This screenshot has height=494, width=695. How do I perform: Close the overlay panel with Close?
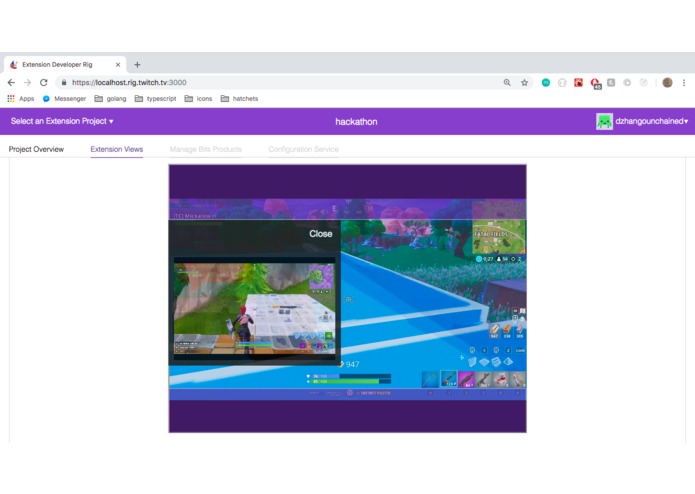[x=320, y=233]
